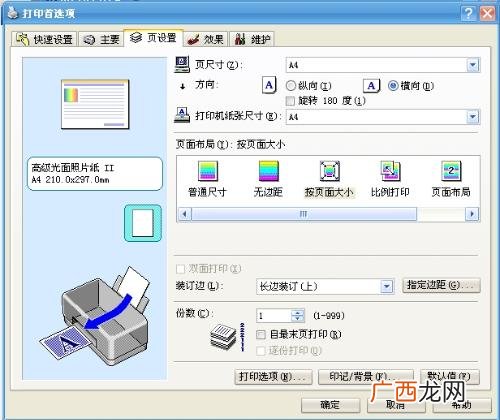Click the title bar help question mark
The width and height of the screenshot is (500, 420).
(x=468, y=13)
